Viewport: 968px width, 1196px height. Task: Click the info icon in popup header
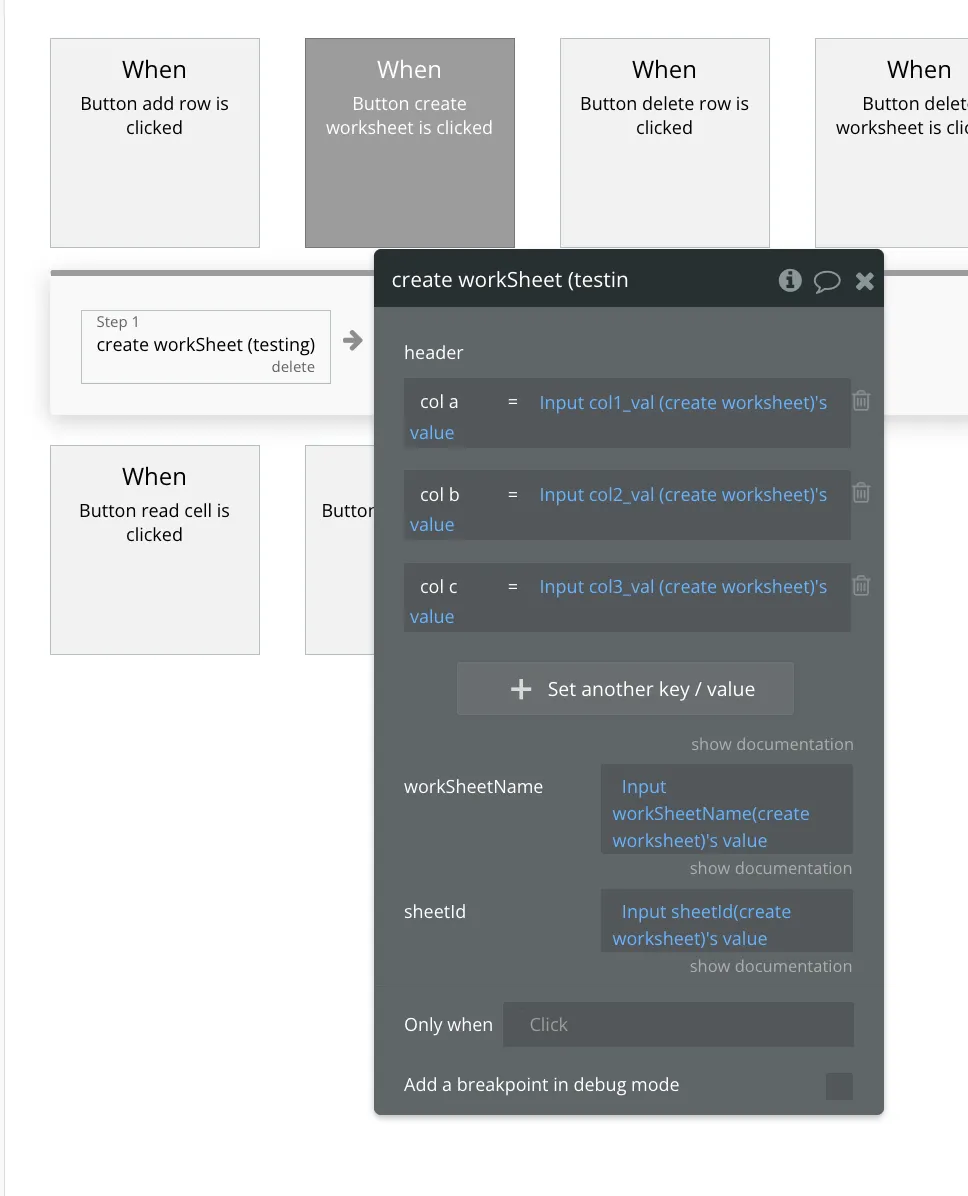click(790, 280)
